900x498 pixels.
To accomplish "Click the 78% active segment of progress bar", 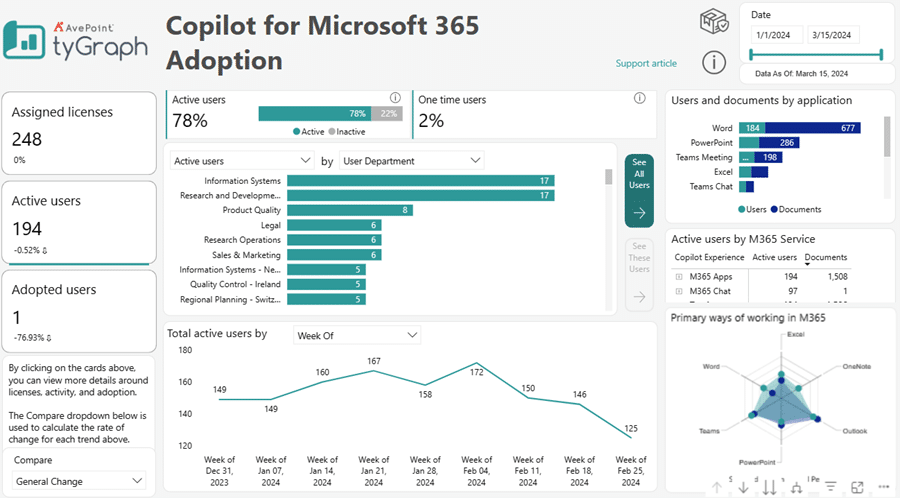I will coord(315,114).
